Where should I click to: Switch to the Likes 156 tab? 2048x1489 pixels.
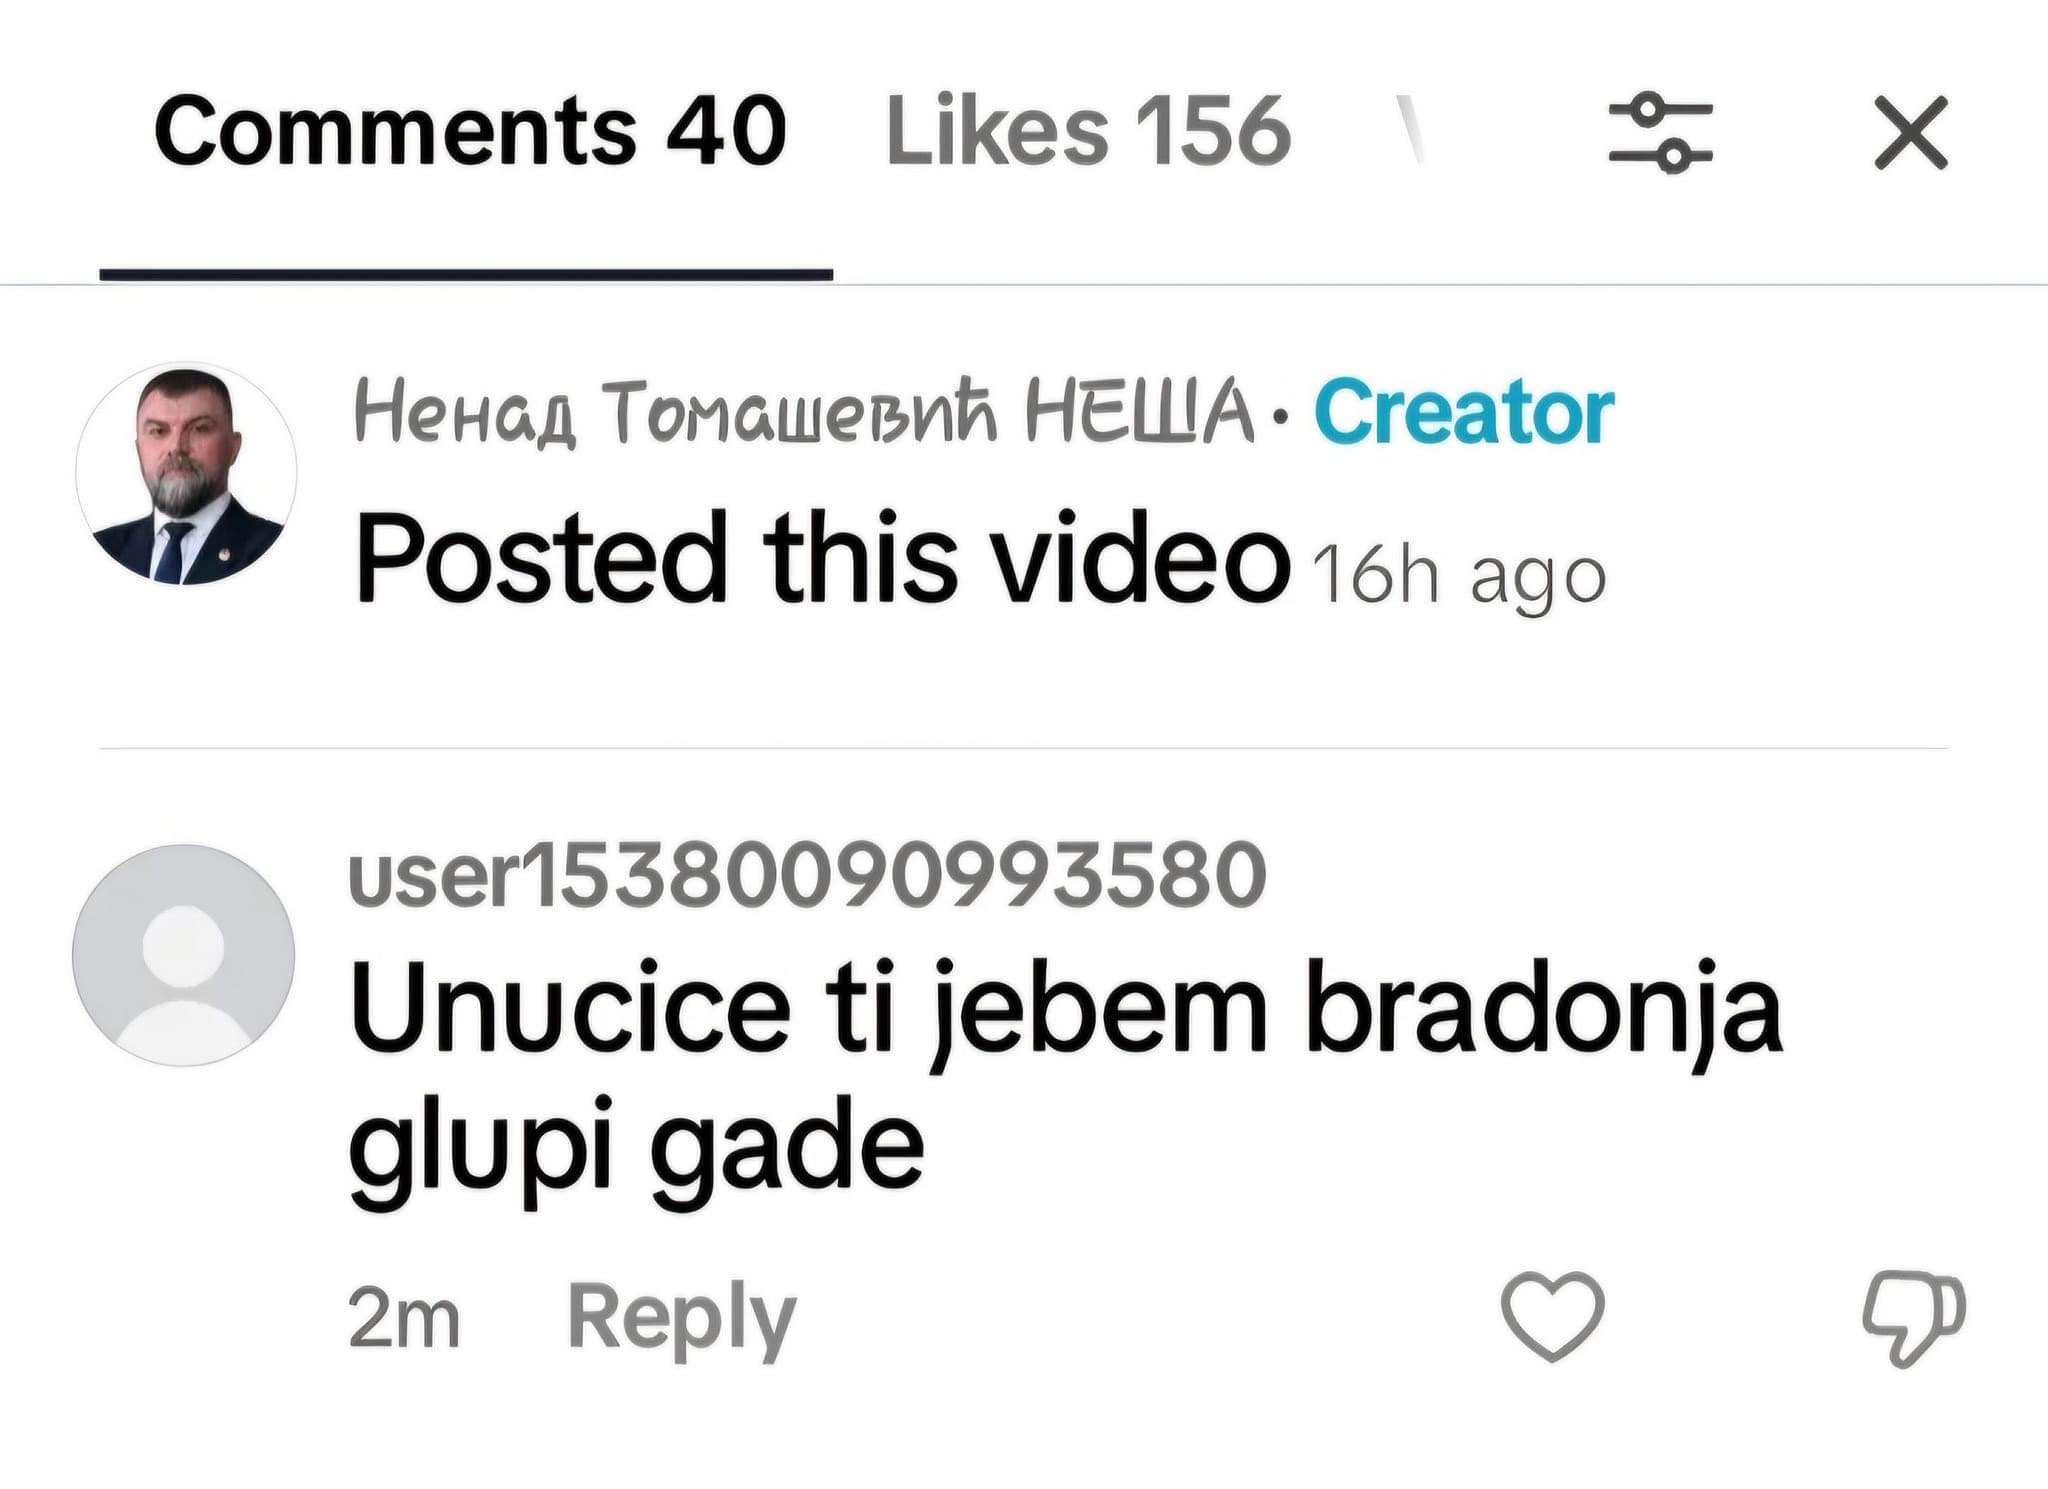click(x=1088, y=130)
